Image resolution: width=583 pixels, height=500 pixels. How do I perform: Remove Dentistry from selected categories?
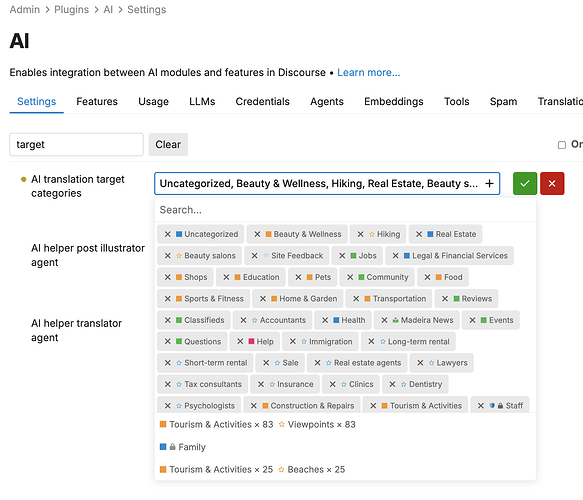tap(392, 384)
